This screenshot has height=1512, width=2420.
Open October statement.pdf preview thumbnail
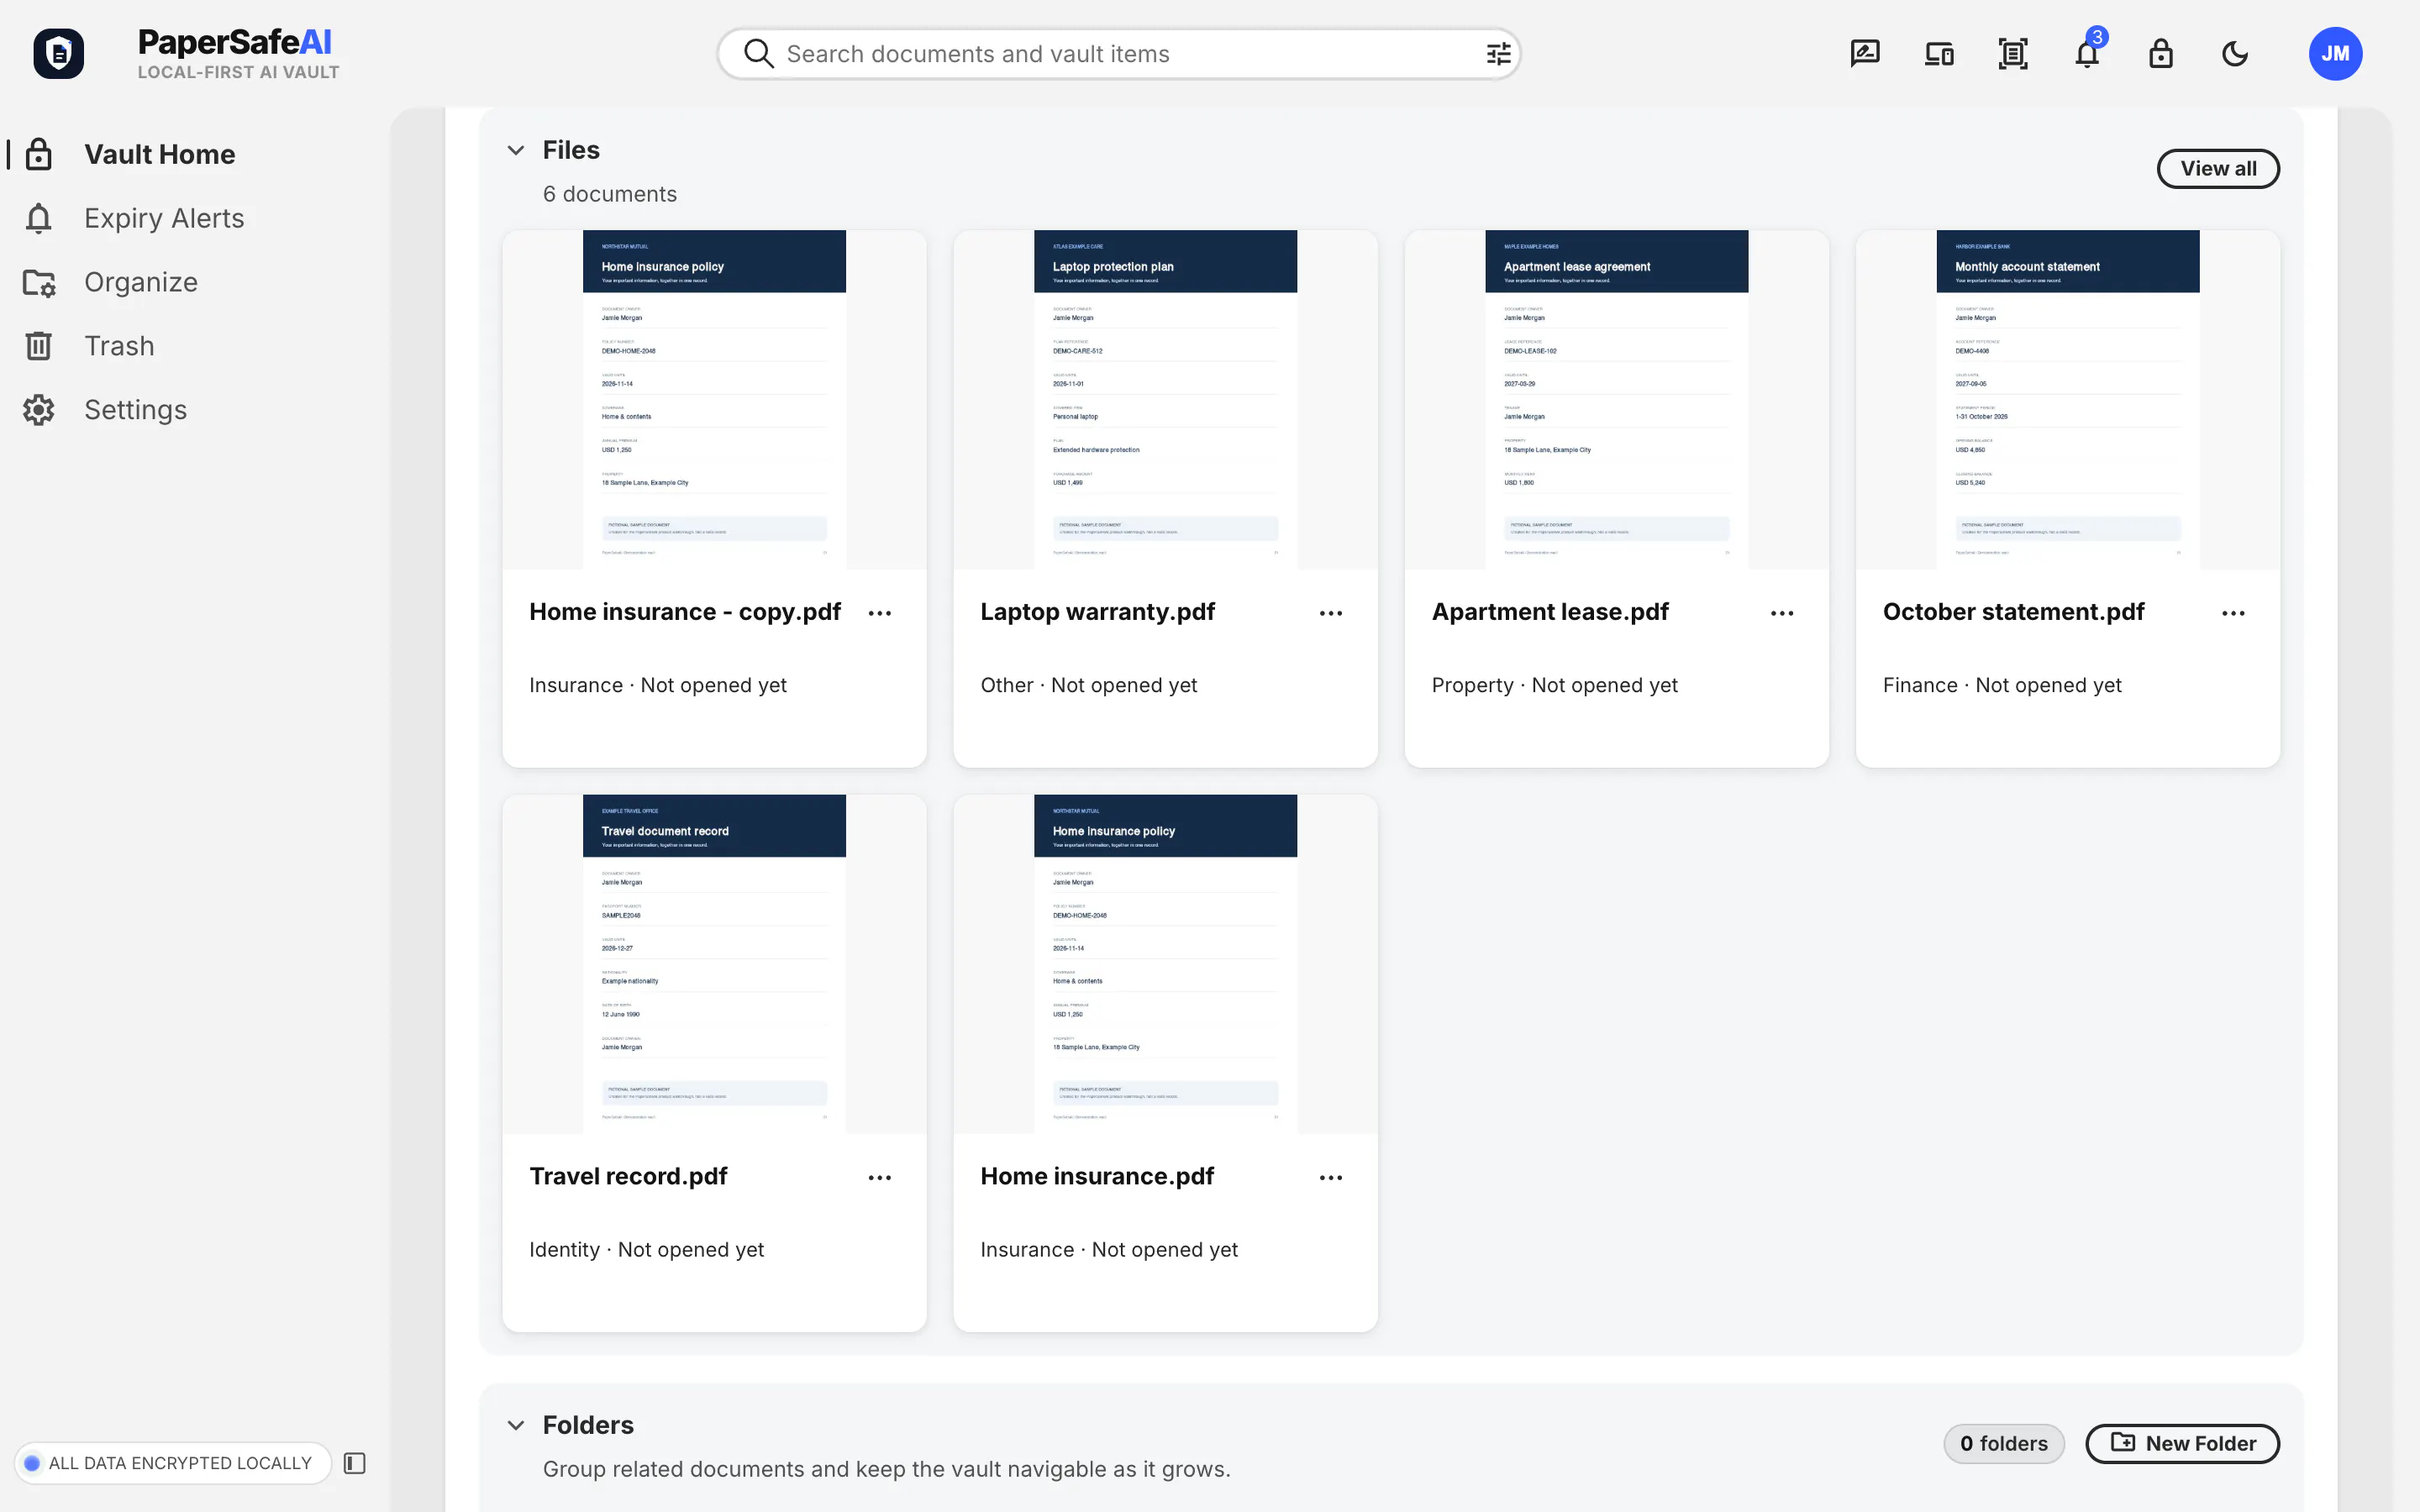[x=2067, y=400]
